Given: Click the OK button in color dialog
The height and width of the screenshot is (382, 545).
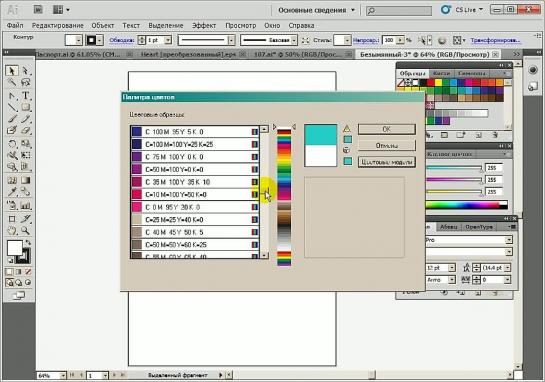Looking at the screenshot, I should (387, 129).
